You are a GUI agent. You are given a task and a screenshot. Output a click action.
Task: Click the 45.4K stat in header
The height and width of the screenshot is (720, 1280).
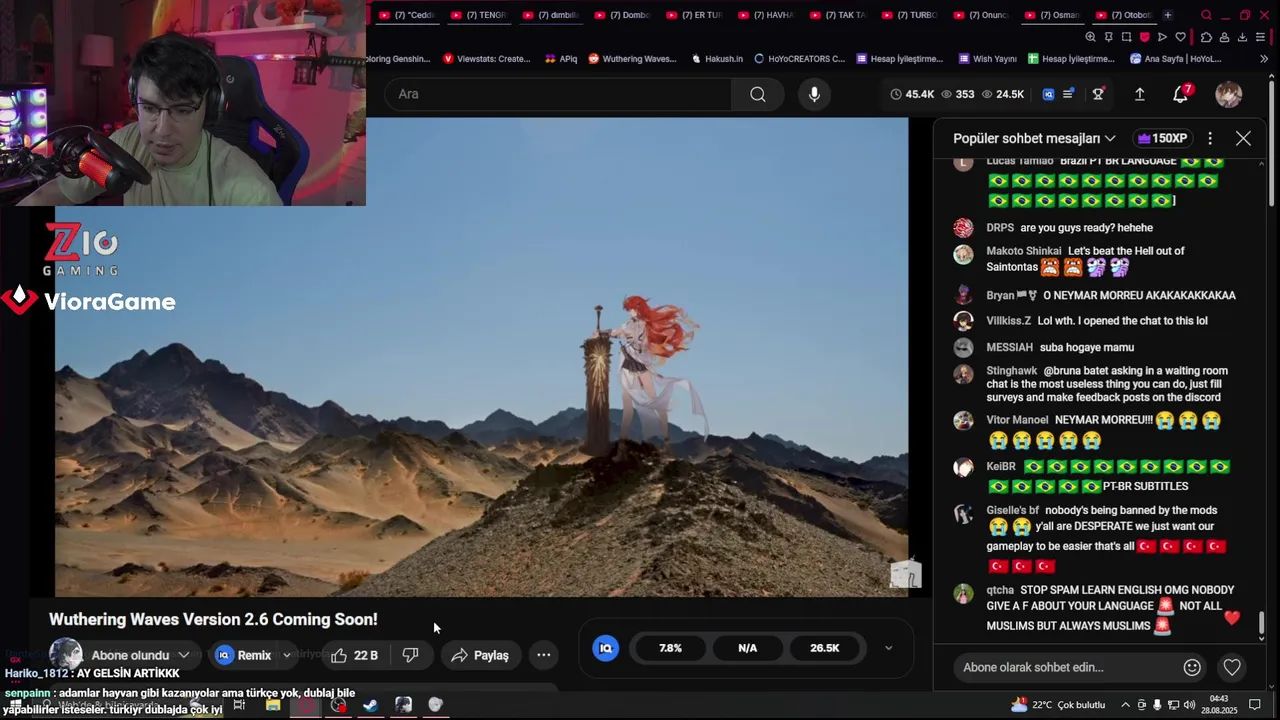[x=912, y=94]
